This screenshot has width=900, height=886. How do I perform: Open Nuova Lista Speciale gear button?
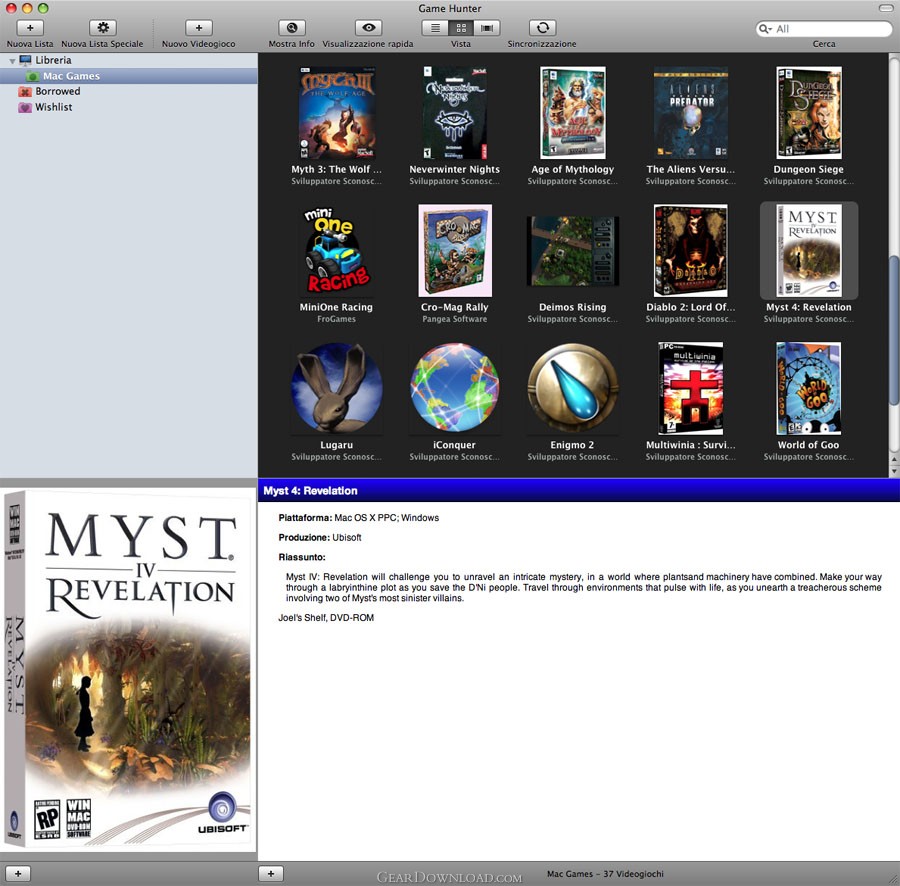(x=103, y=28)
